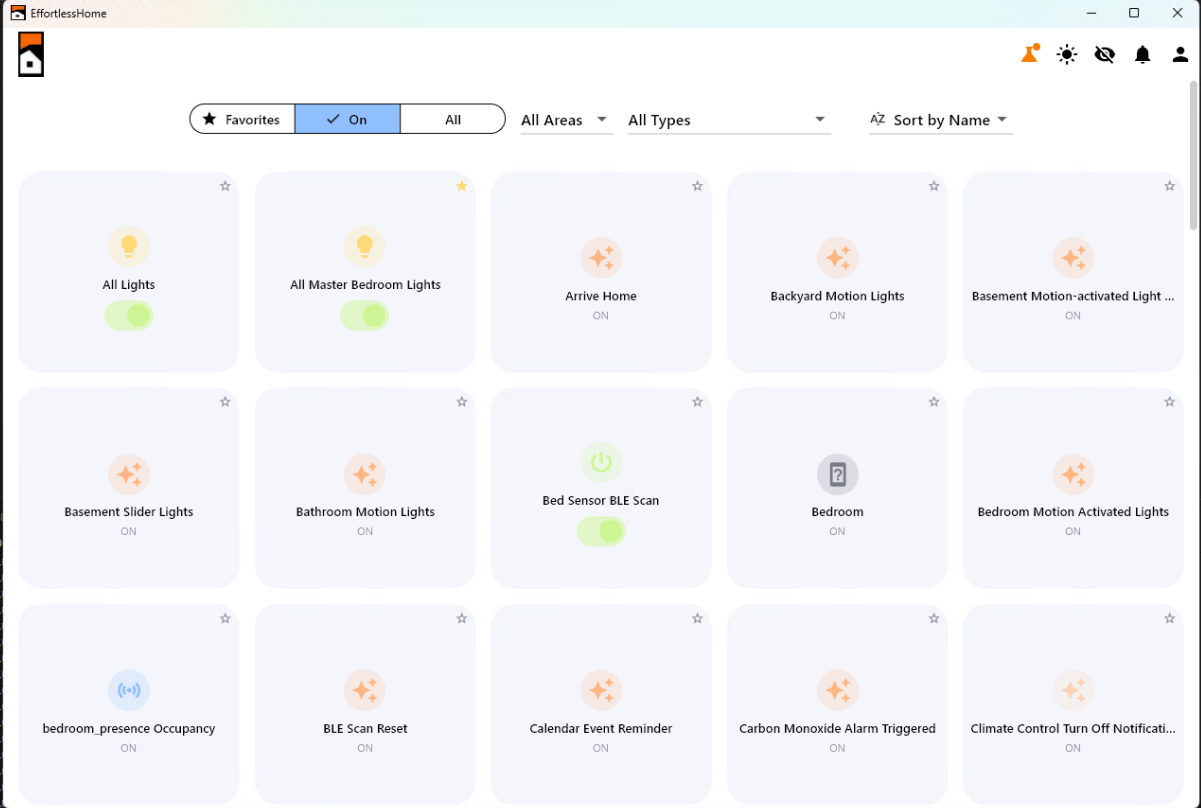The height and width of the screenshot is (808, 1201).
Task: Toggle off All Lights
Action: (128, 316)
